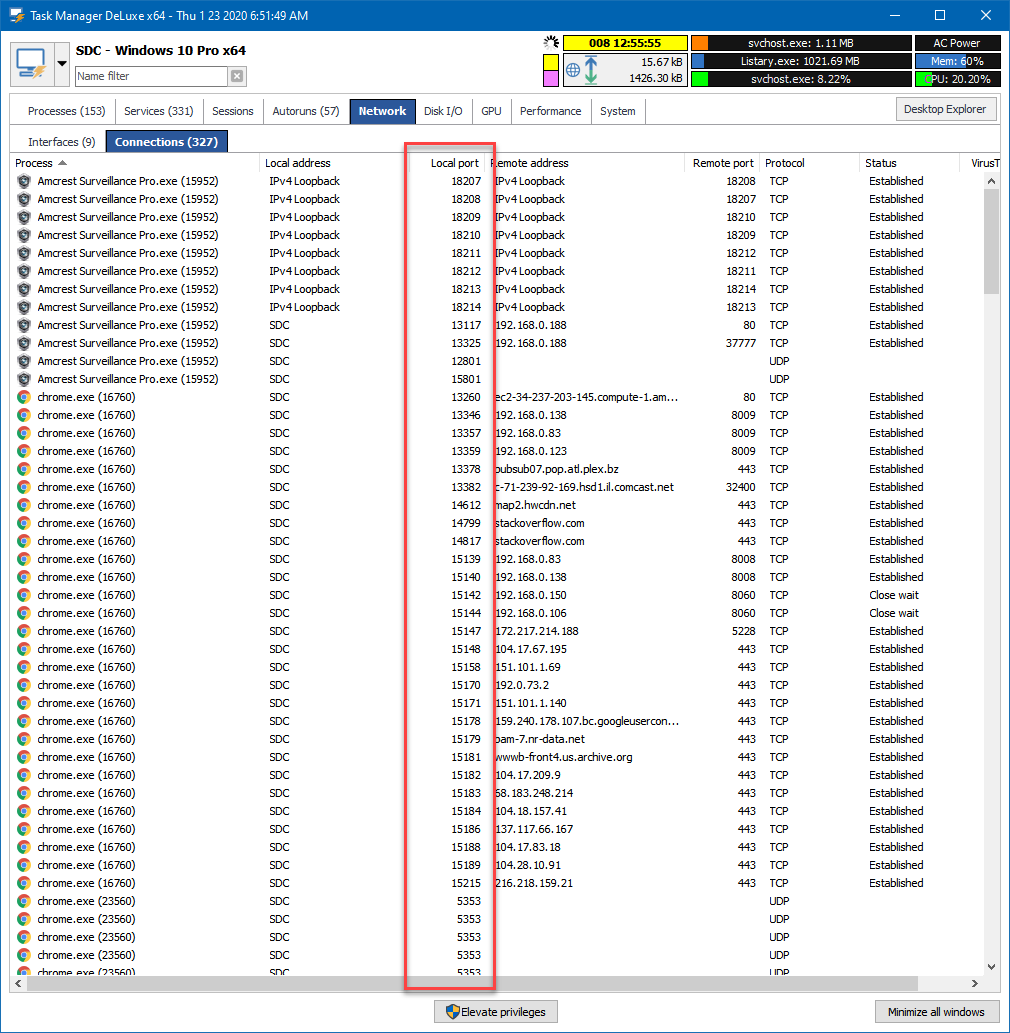Select remote address 68.183.248.214

534,793
